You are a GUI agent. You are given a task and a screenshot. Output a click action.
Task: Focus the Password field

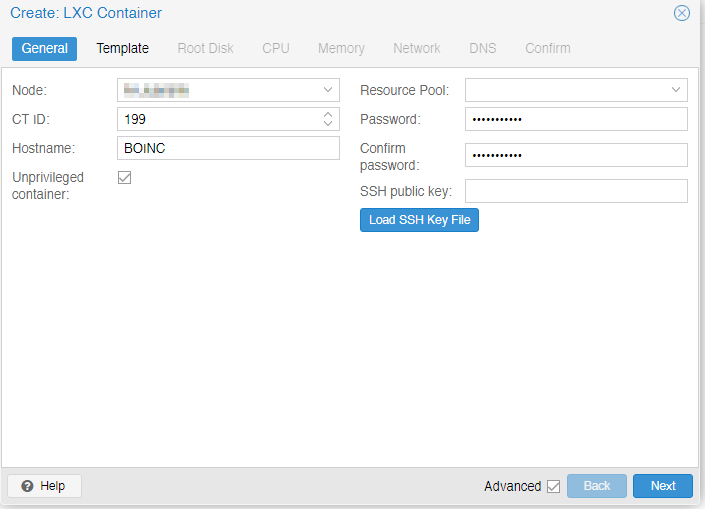click(x=576, y=119)
